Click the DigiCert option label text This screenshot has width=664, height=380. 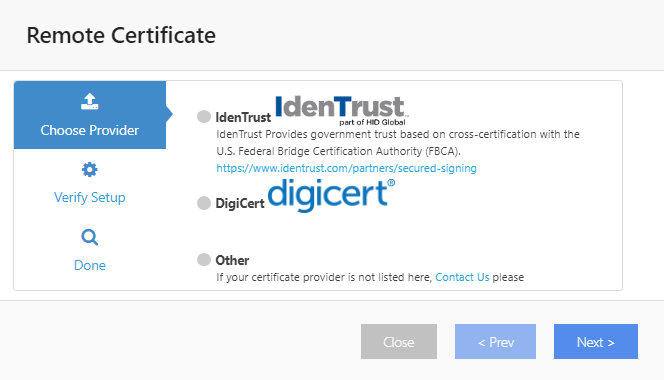pyautogui.click(x=240, y=203)
